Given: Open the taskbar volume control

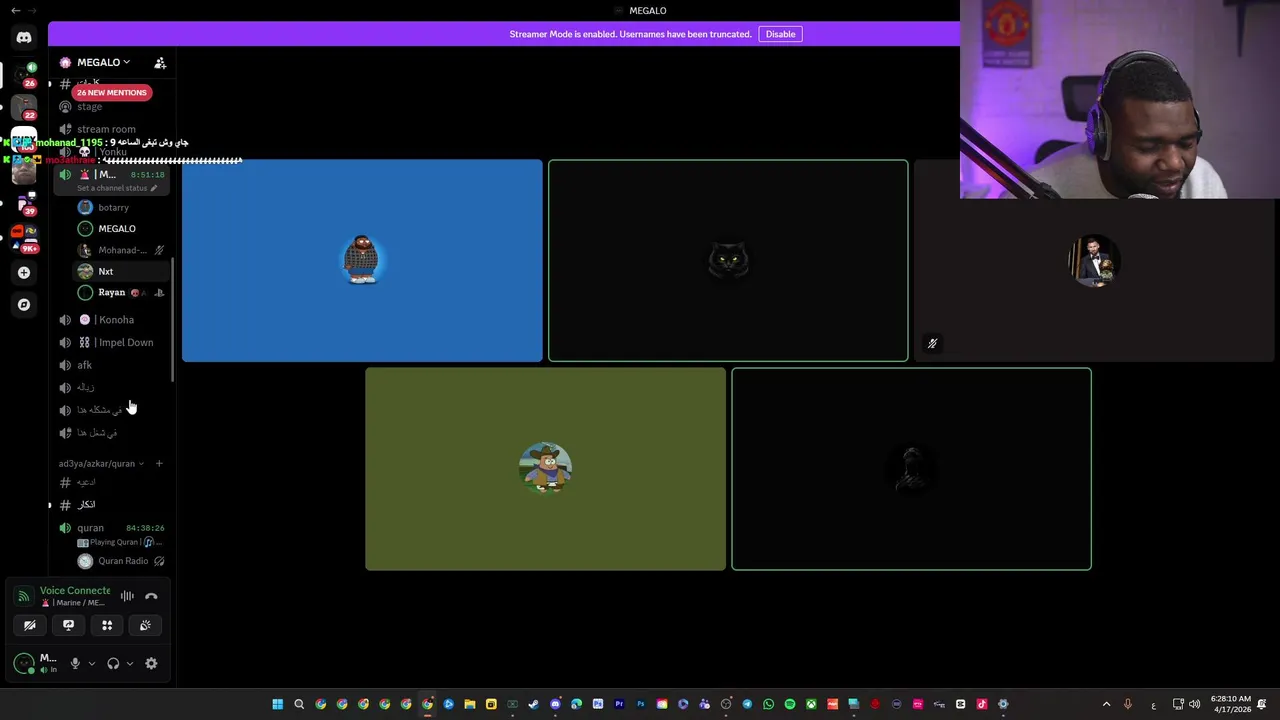Looking at the screenshot, I should click(x=1194, y=704).
